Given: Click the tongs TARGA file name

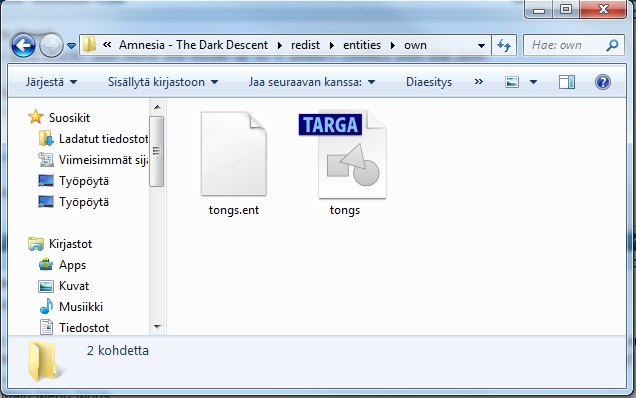Looking at the screenshot, I should point(345,210).
